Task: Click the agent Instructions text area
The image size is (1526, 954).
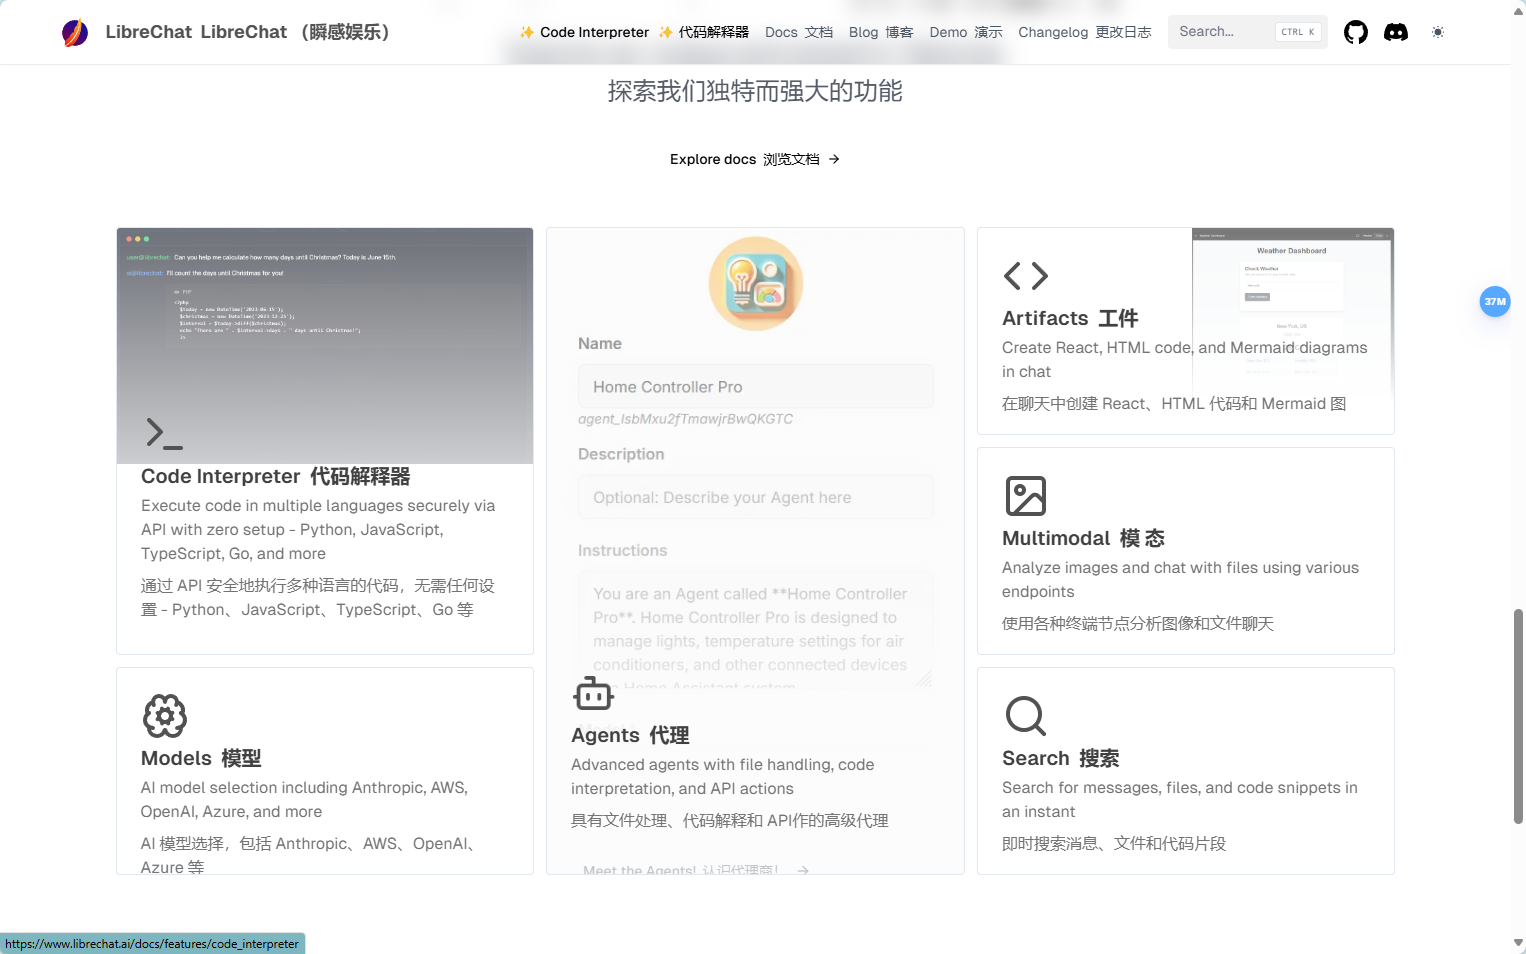Action: pos(756,630)
